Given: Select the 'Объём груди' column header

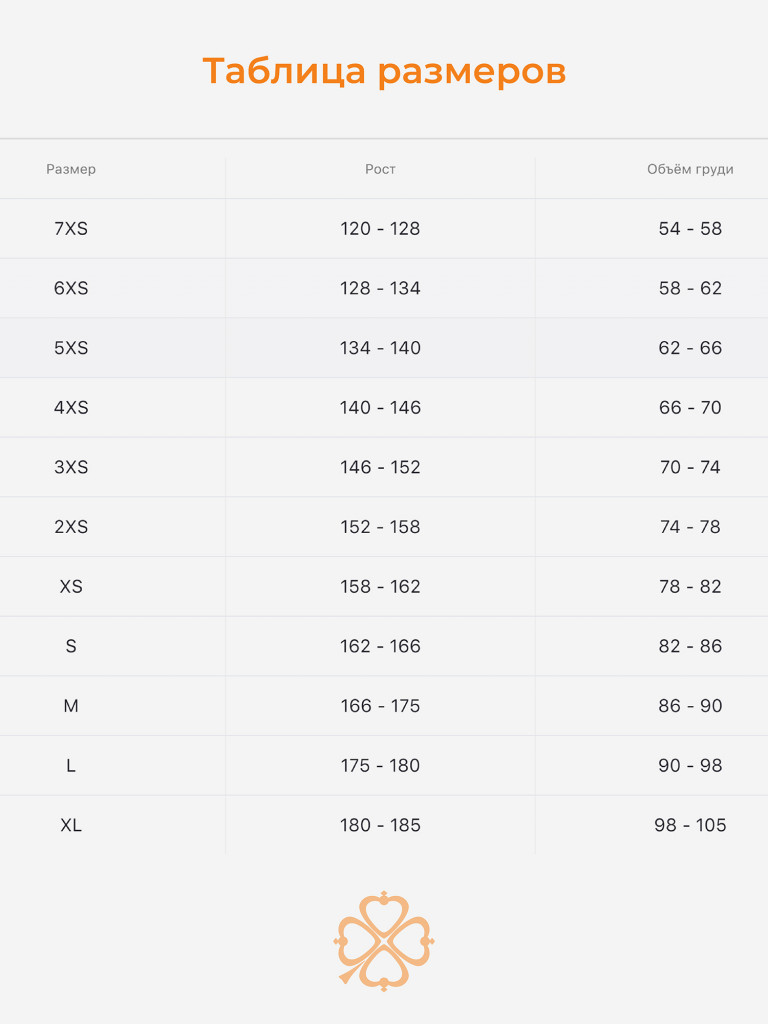Looking at the screenshot, I should (x=690, y=169).
